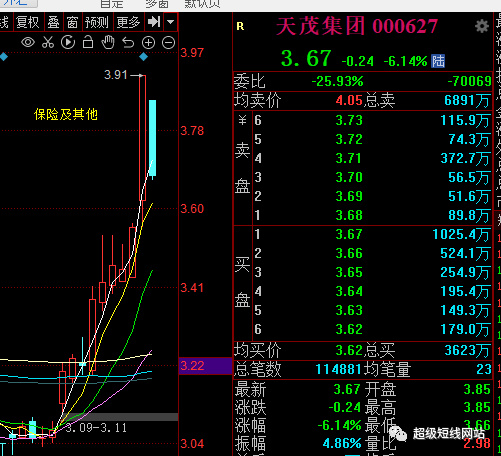Click the tall red candlestick reaching 3.91
This screenshot has height=456, width=501.
142,138
